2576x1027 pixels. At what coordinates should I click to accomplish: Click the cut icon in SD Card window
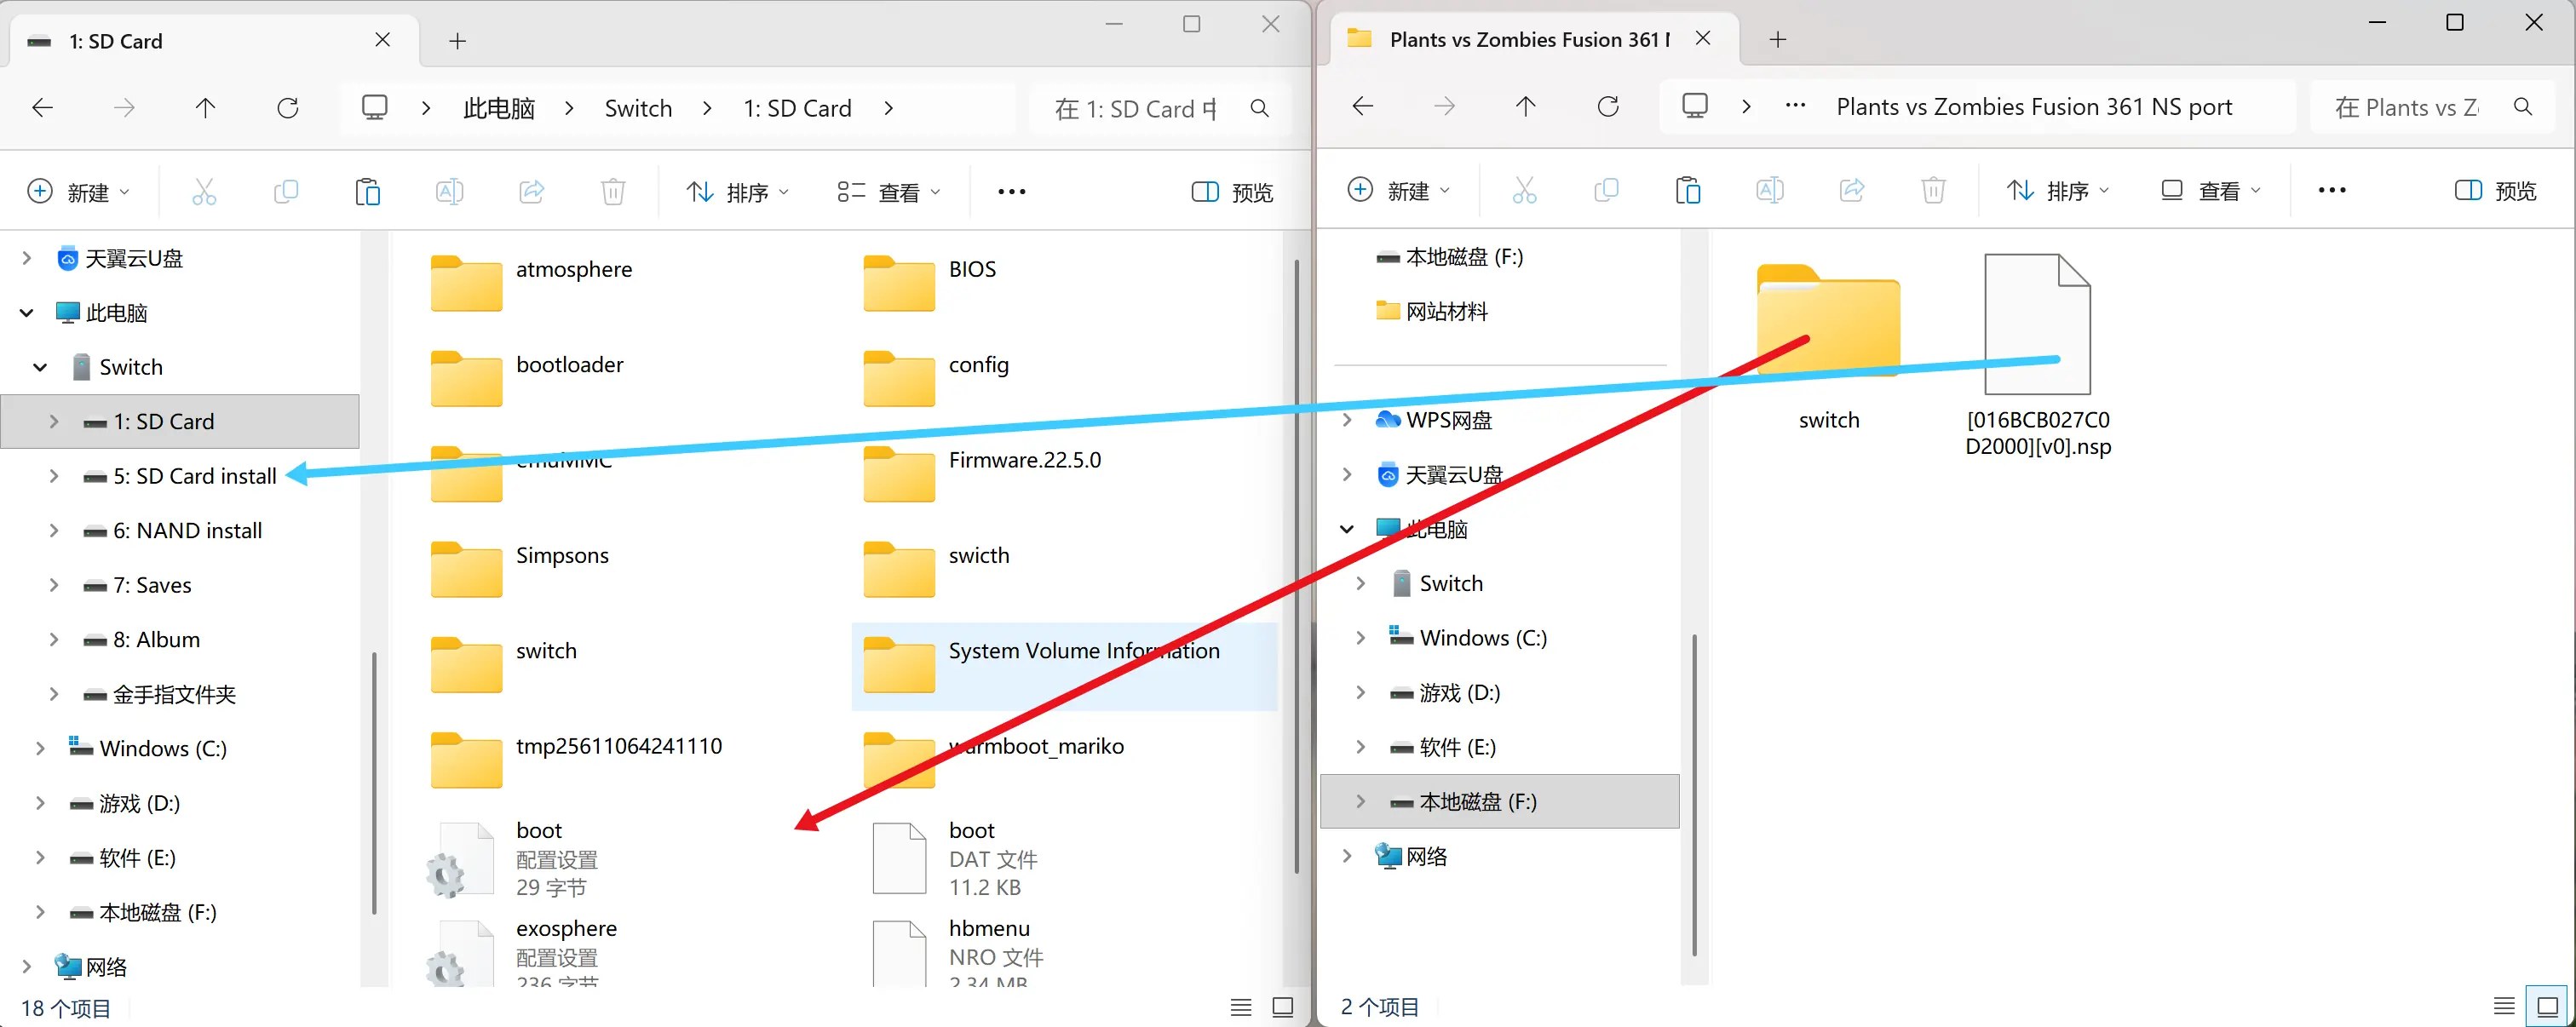click(204, 192)
